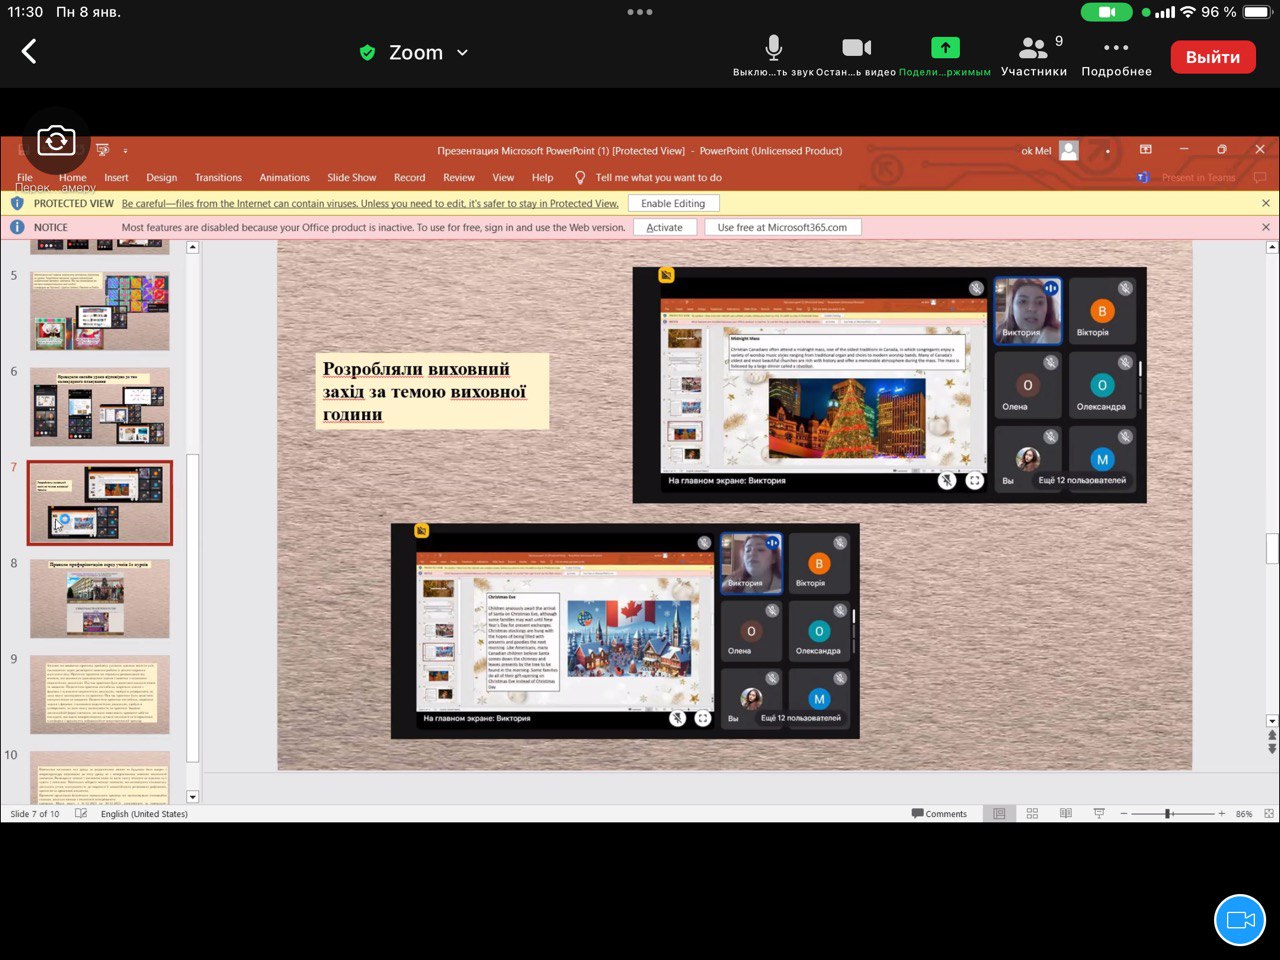
Task: Click the slide area scroll up arrow
Action: point(1272,245)
